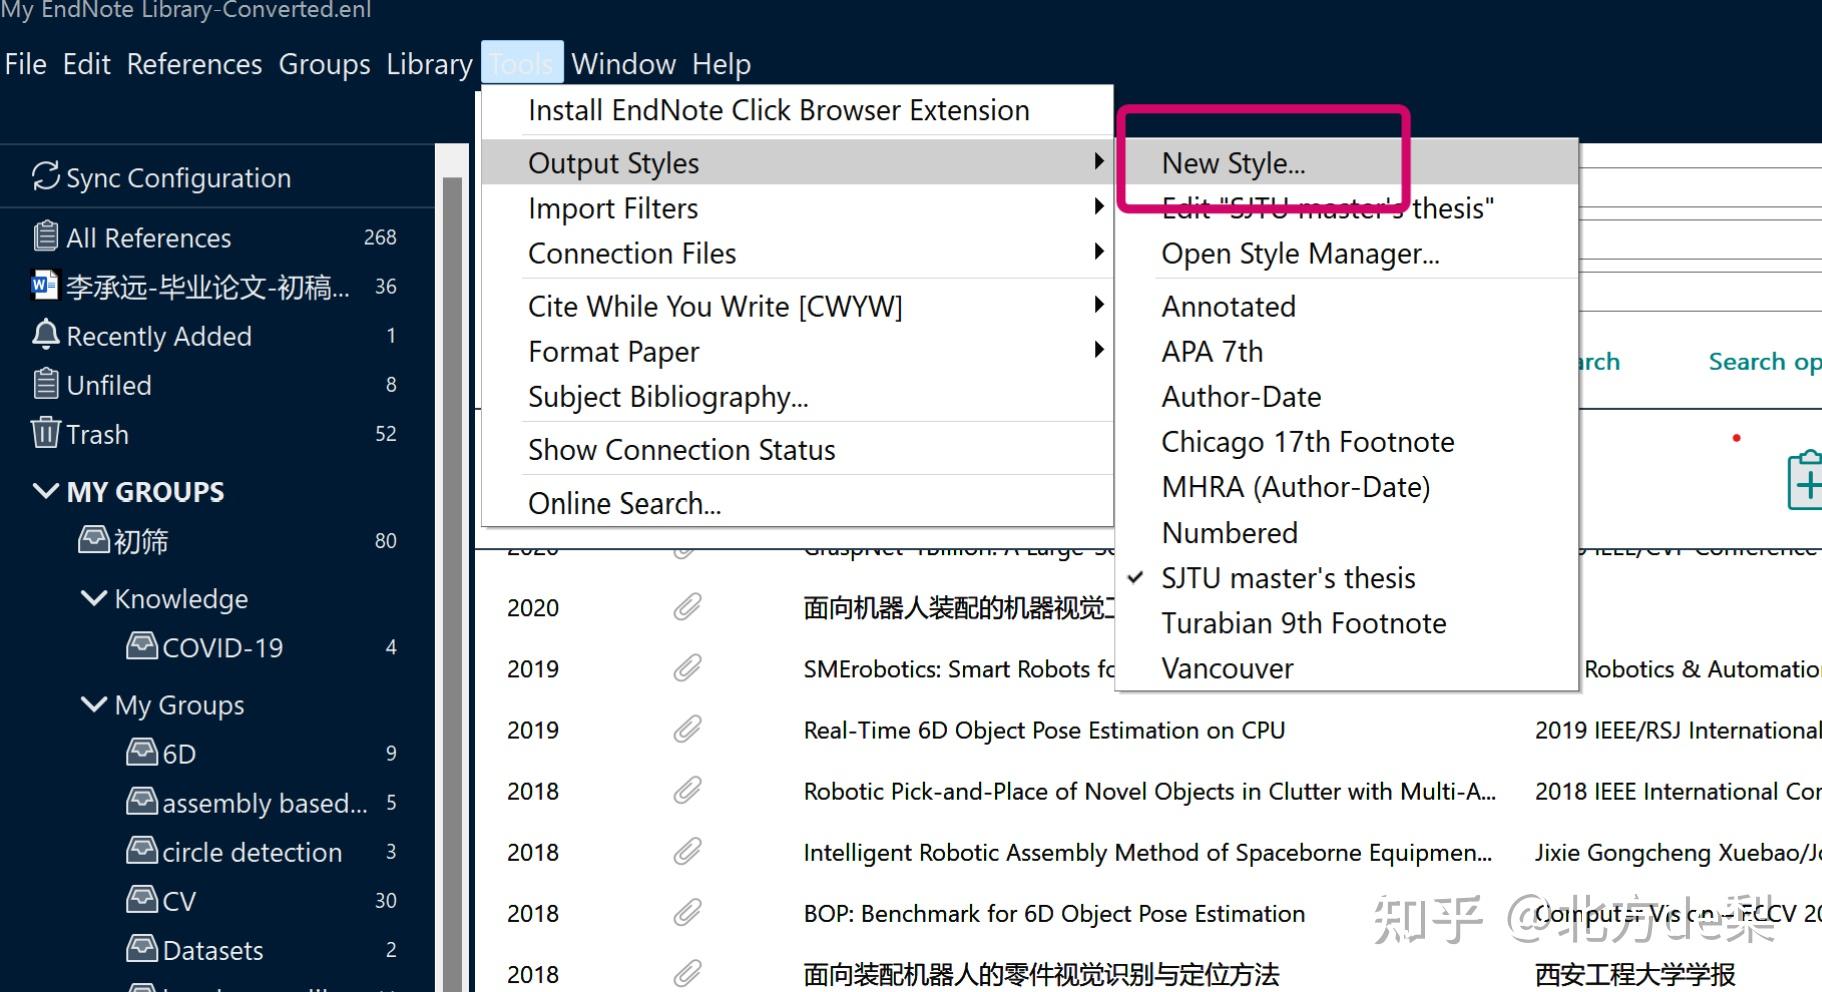Image resolution: width=1822 pixels, height=992 pixels.
Task: Click the add new reference clipboard icon
Action: [x=1805, y=480]
